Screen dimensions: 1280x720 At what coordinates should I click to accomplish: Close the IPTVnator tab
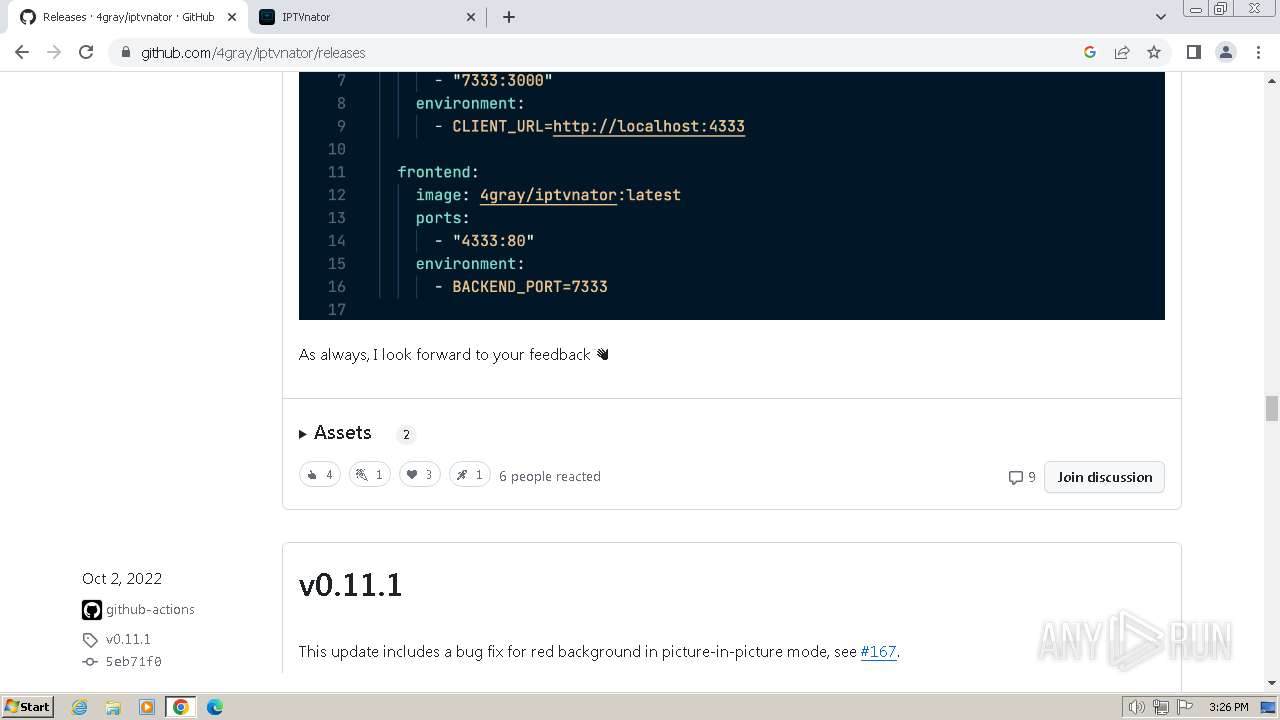point(471,17)
